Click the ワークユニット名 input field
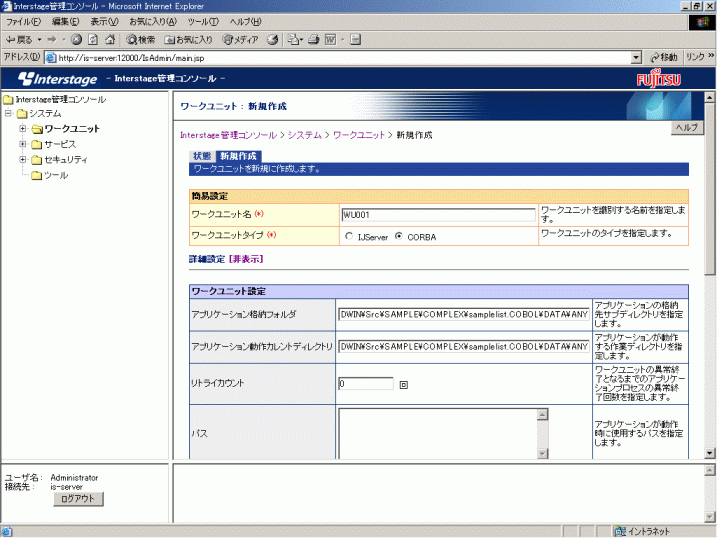Screen dimensions: 717x538 click(x=439, y=215)
